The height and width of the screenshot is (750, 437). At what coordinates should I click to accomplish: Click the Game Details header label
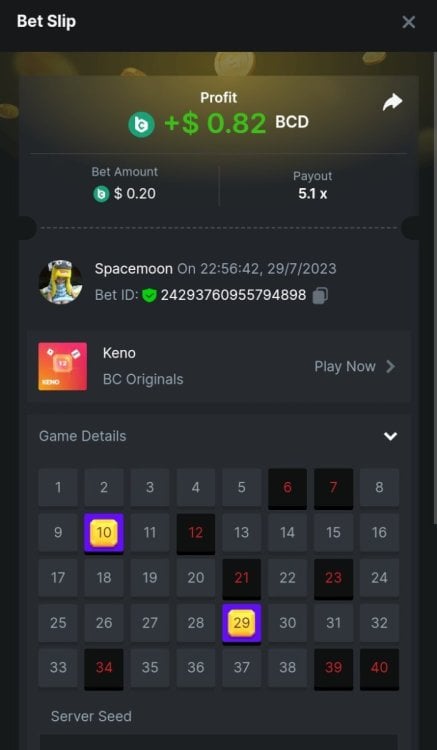83,436
